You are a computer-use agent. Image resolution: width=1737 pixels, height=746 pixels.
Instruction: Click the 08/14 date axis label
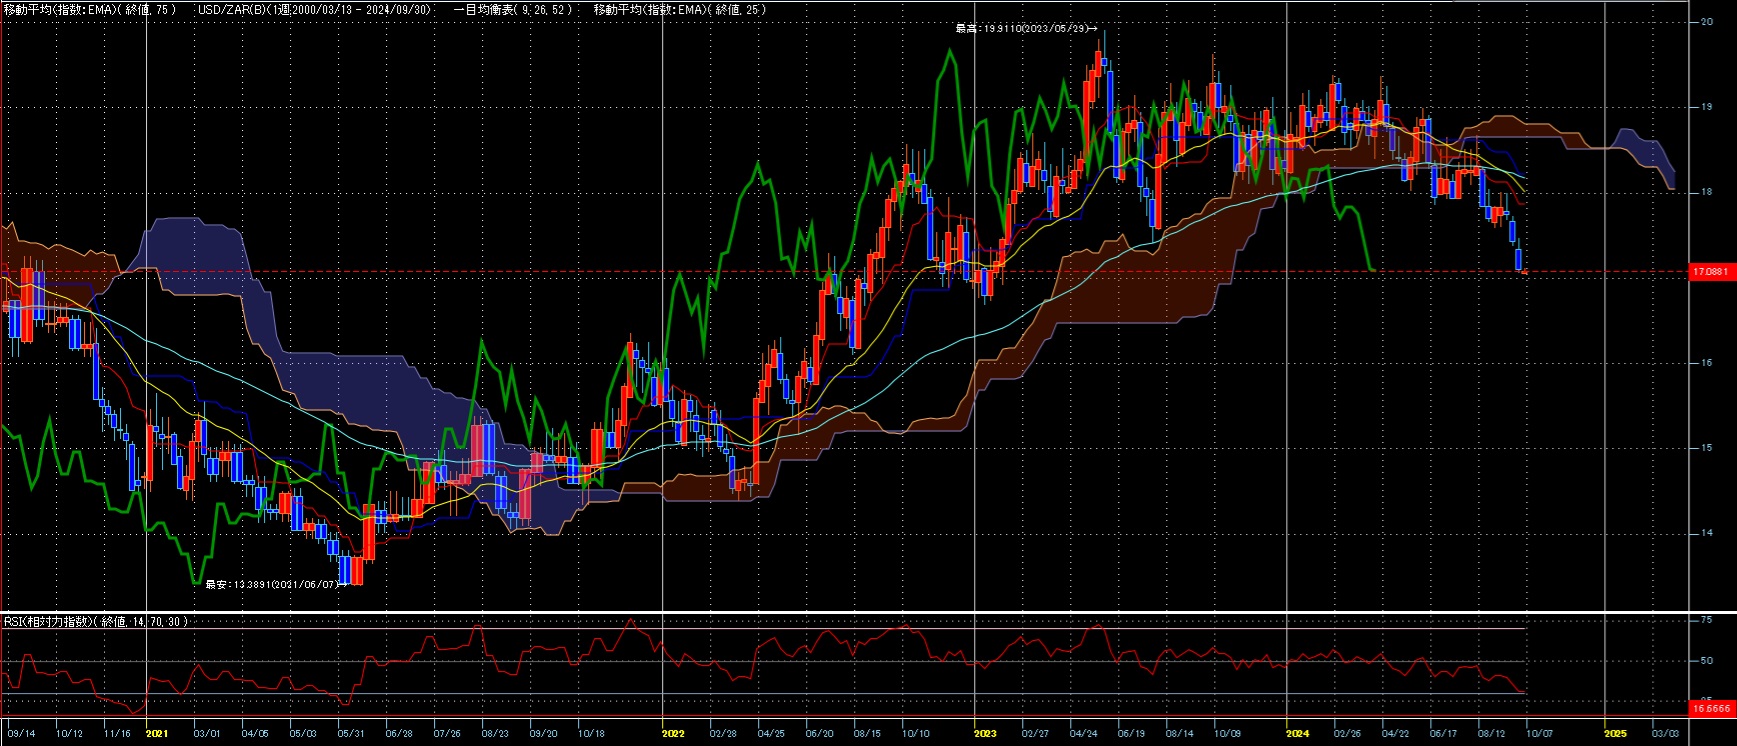1179,734
